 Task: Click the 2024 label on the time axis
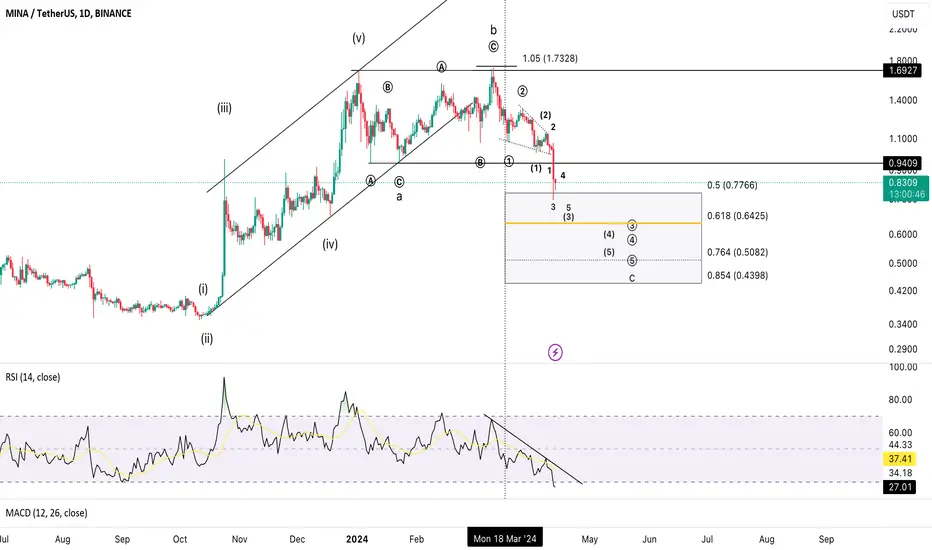click(x=357, y=539)
